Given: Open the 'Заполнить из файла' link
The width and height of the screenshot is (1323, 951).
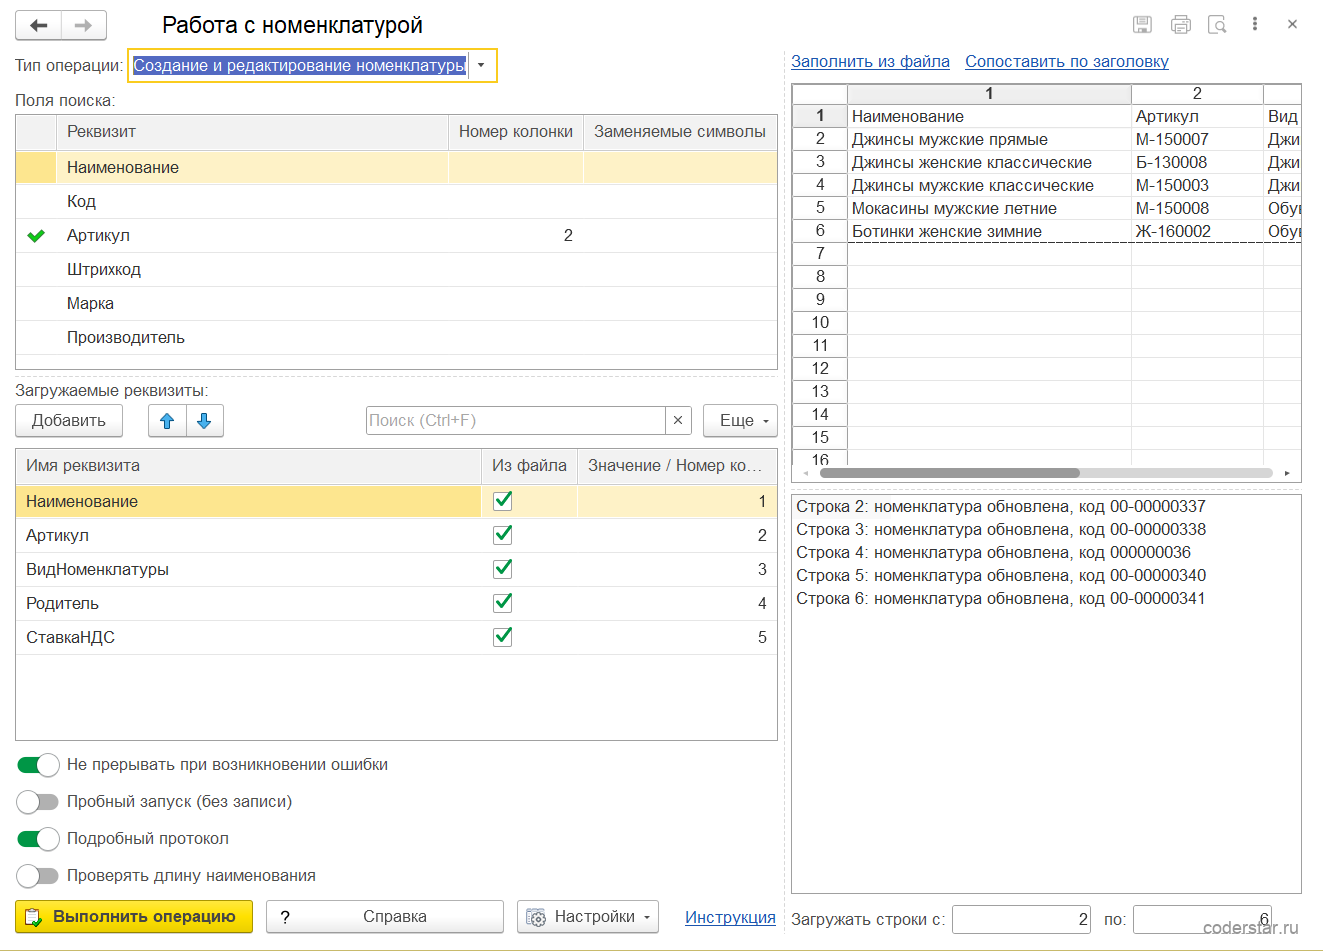Looking at the screenshot, I should pos(870,62).
